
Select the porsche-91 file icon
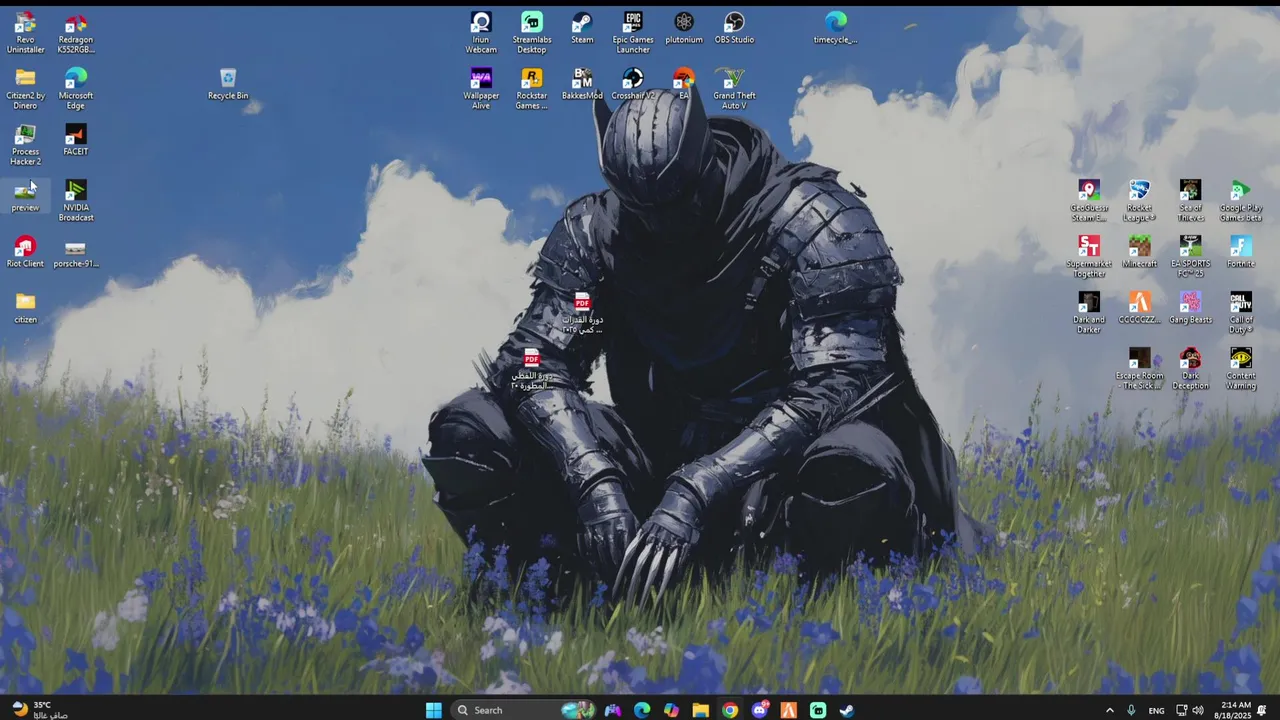tap(76, 252)
